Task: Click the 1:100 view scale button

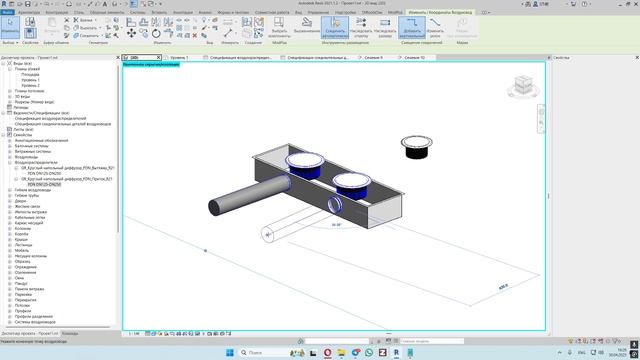Action: pyautogui.click(x=134, y=334)
